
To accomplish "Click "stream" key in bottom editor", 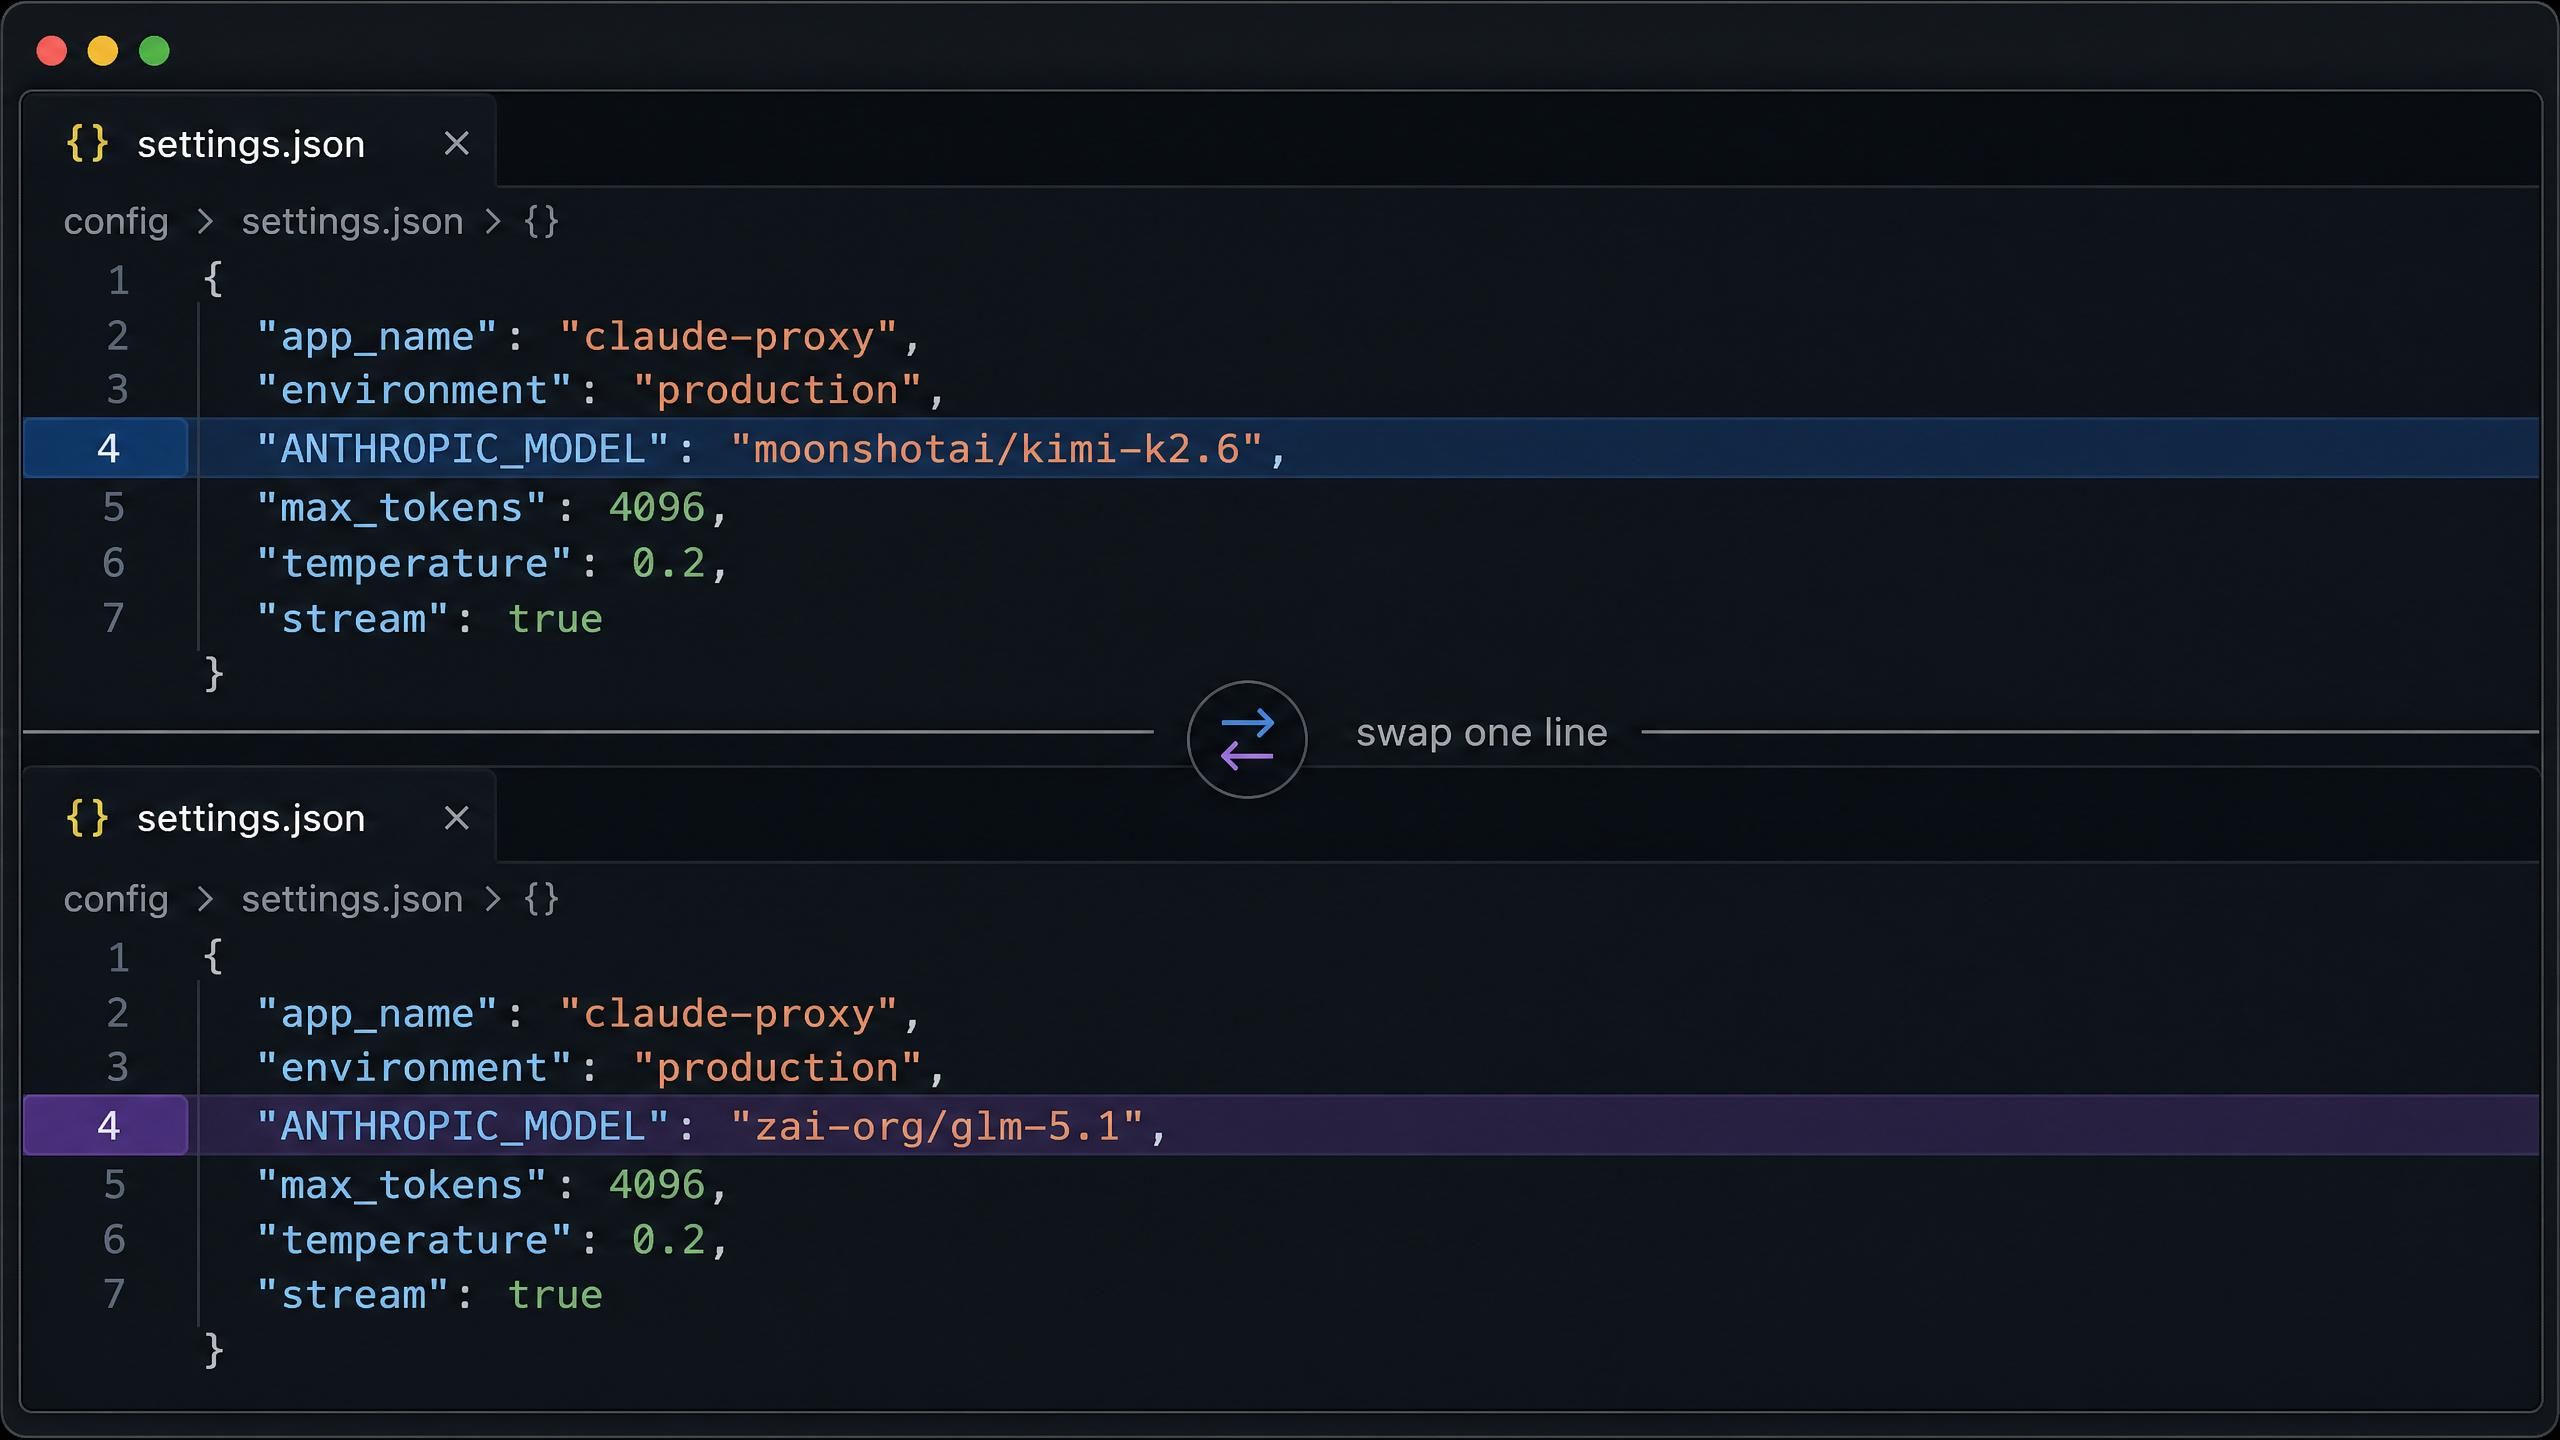I will coord(352,1296).
